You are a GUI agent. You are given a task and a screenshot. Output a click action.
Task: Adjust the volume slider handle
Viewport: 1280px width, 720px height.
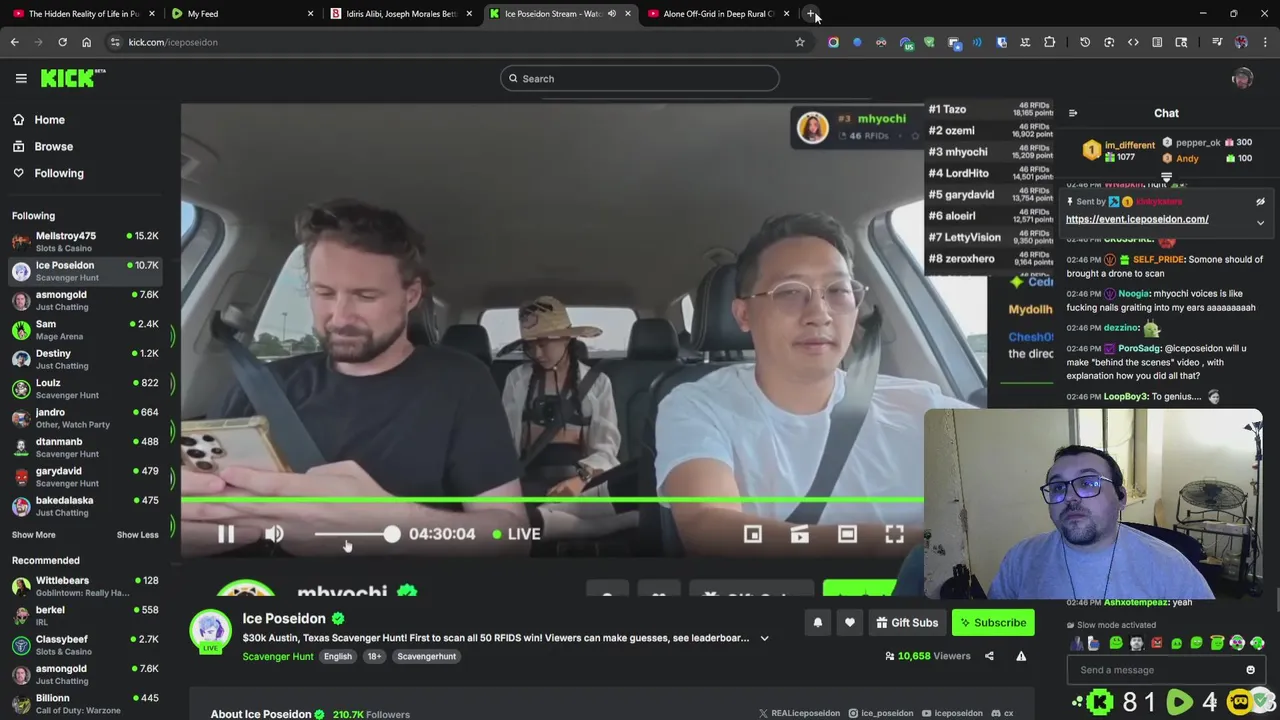pyautogui.click(x=391, y=534)
